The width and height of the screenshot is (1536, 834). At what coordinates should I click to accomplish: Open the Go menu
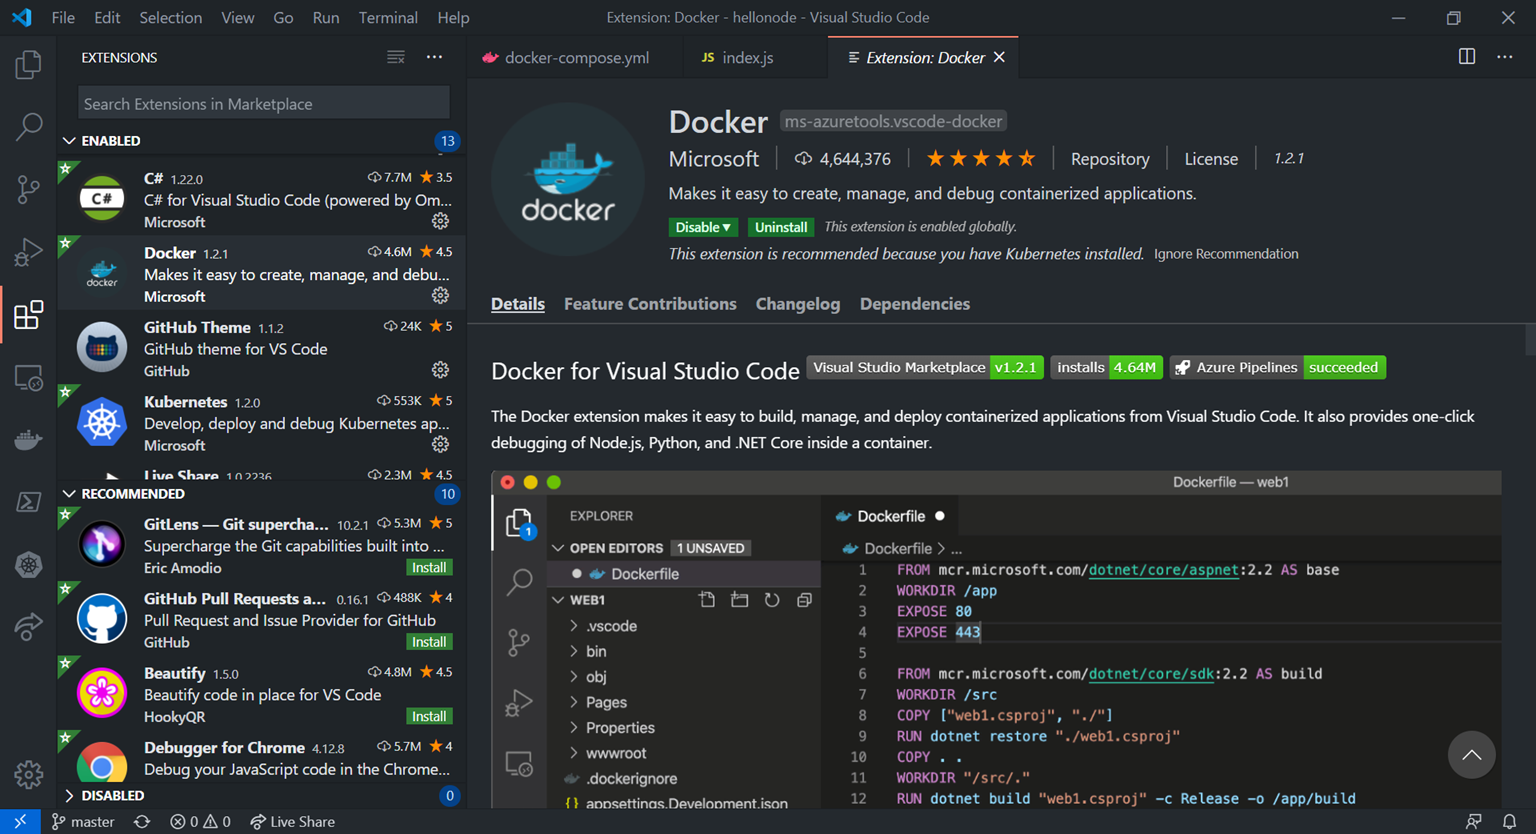283,18
